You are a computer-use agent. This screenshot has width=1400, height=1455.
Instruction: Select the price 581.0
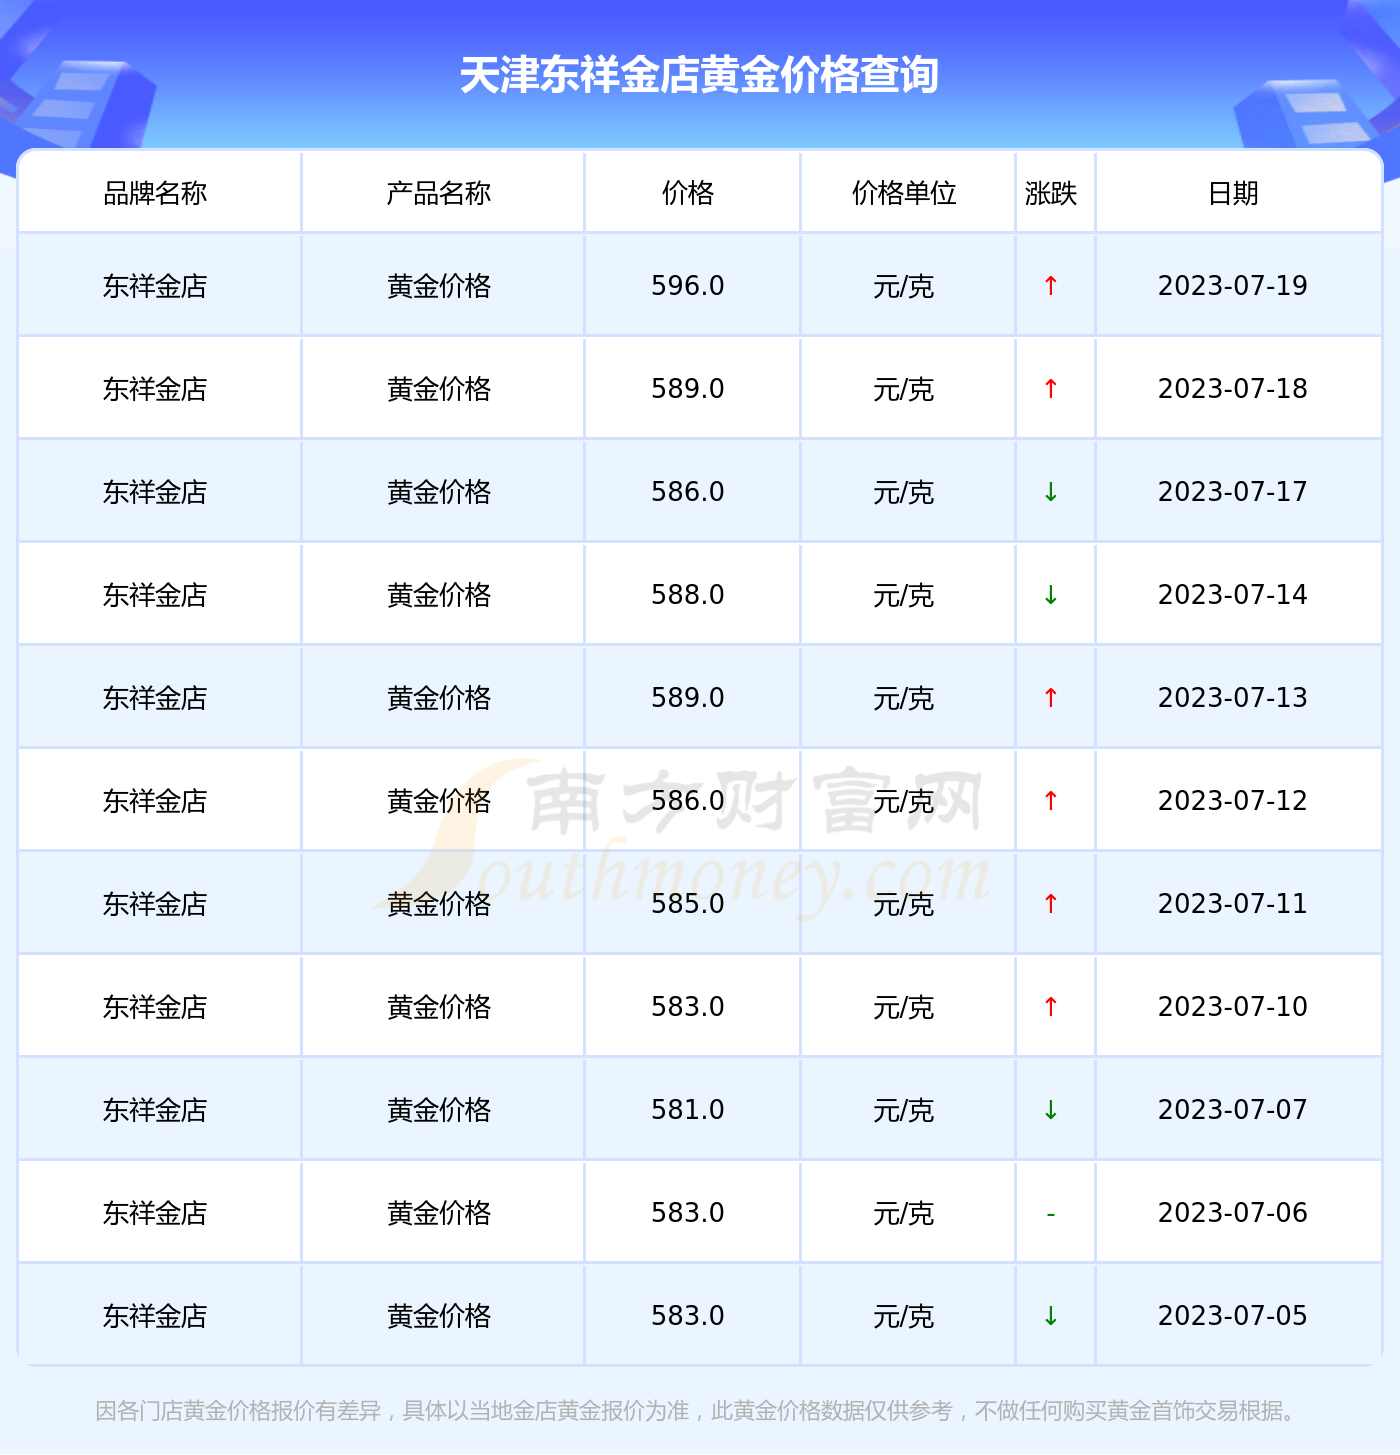pyautogui.click(x=688, y=1110)
